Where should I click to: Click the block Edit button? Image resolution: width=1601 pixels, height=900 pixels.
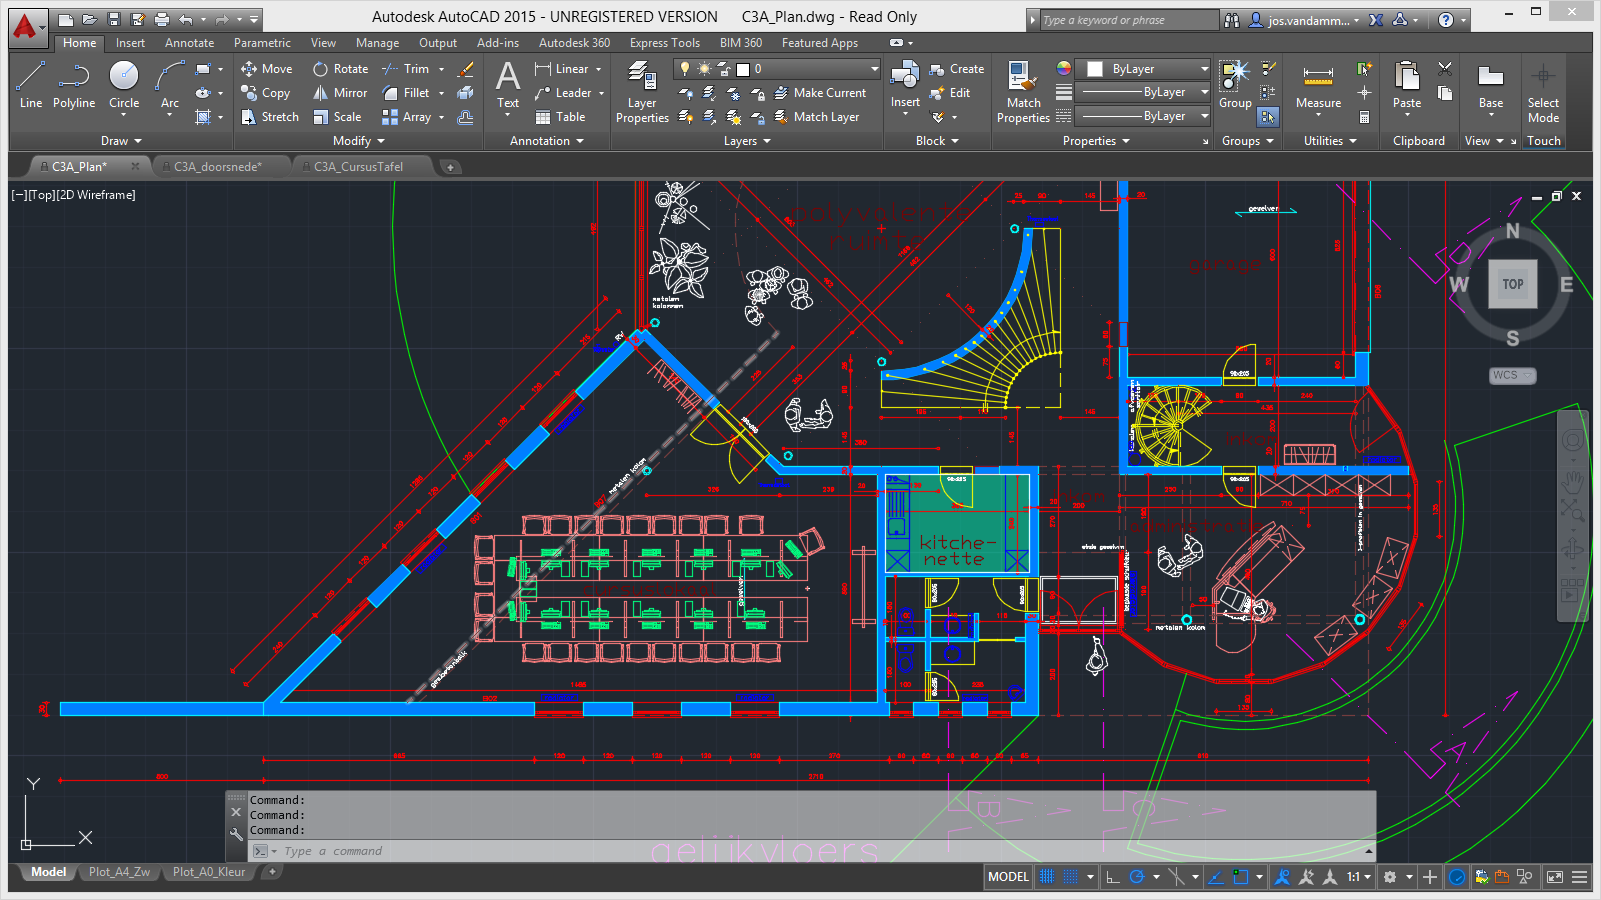(x=950, y=93)
